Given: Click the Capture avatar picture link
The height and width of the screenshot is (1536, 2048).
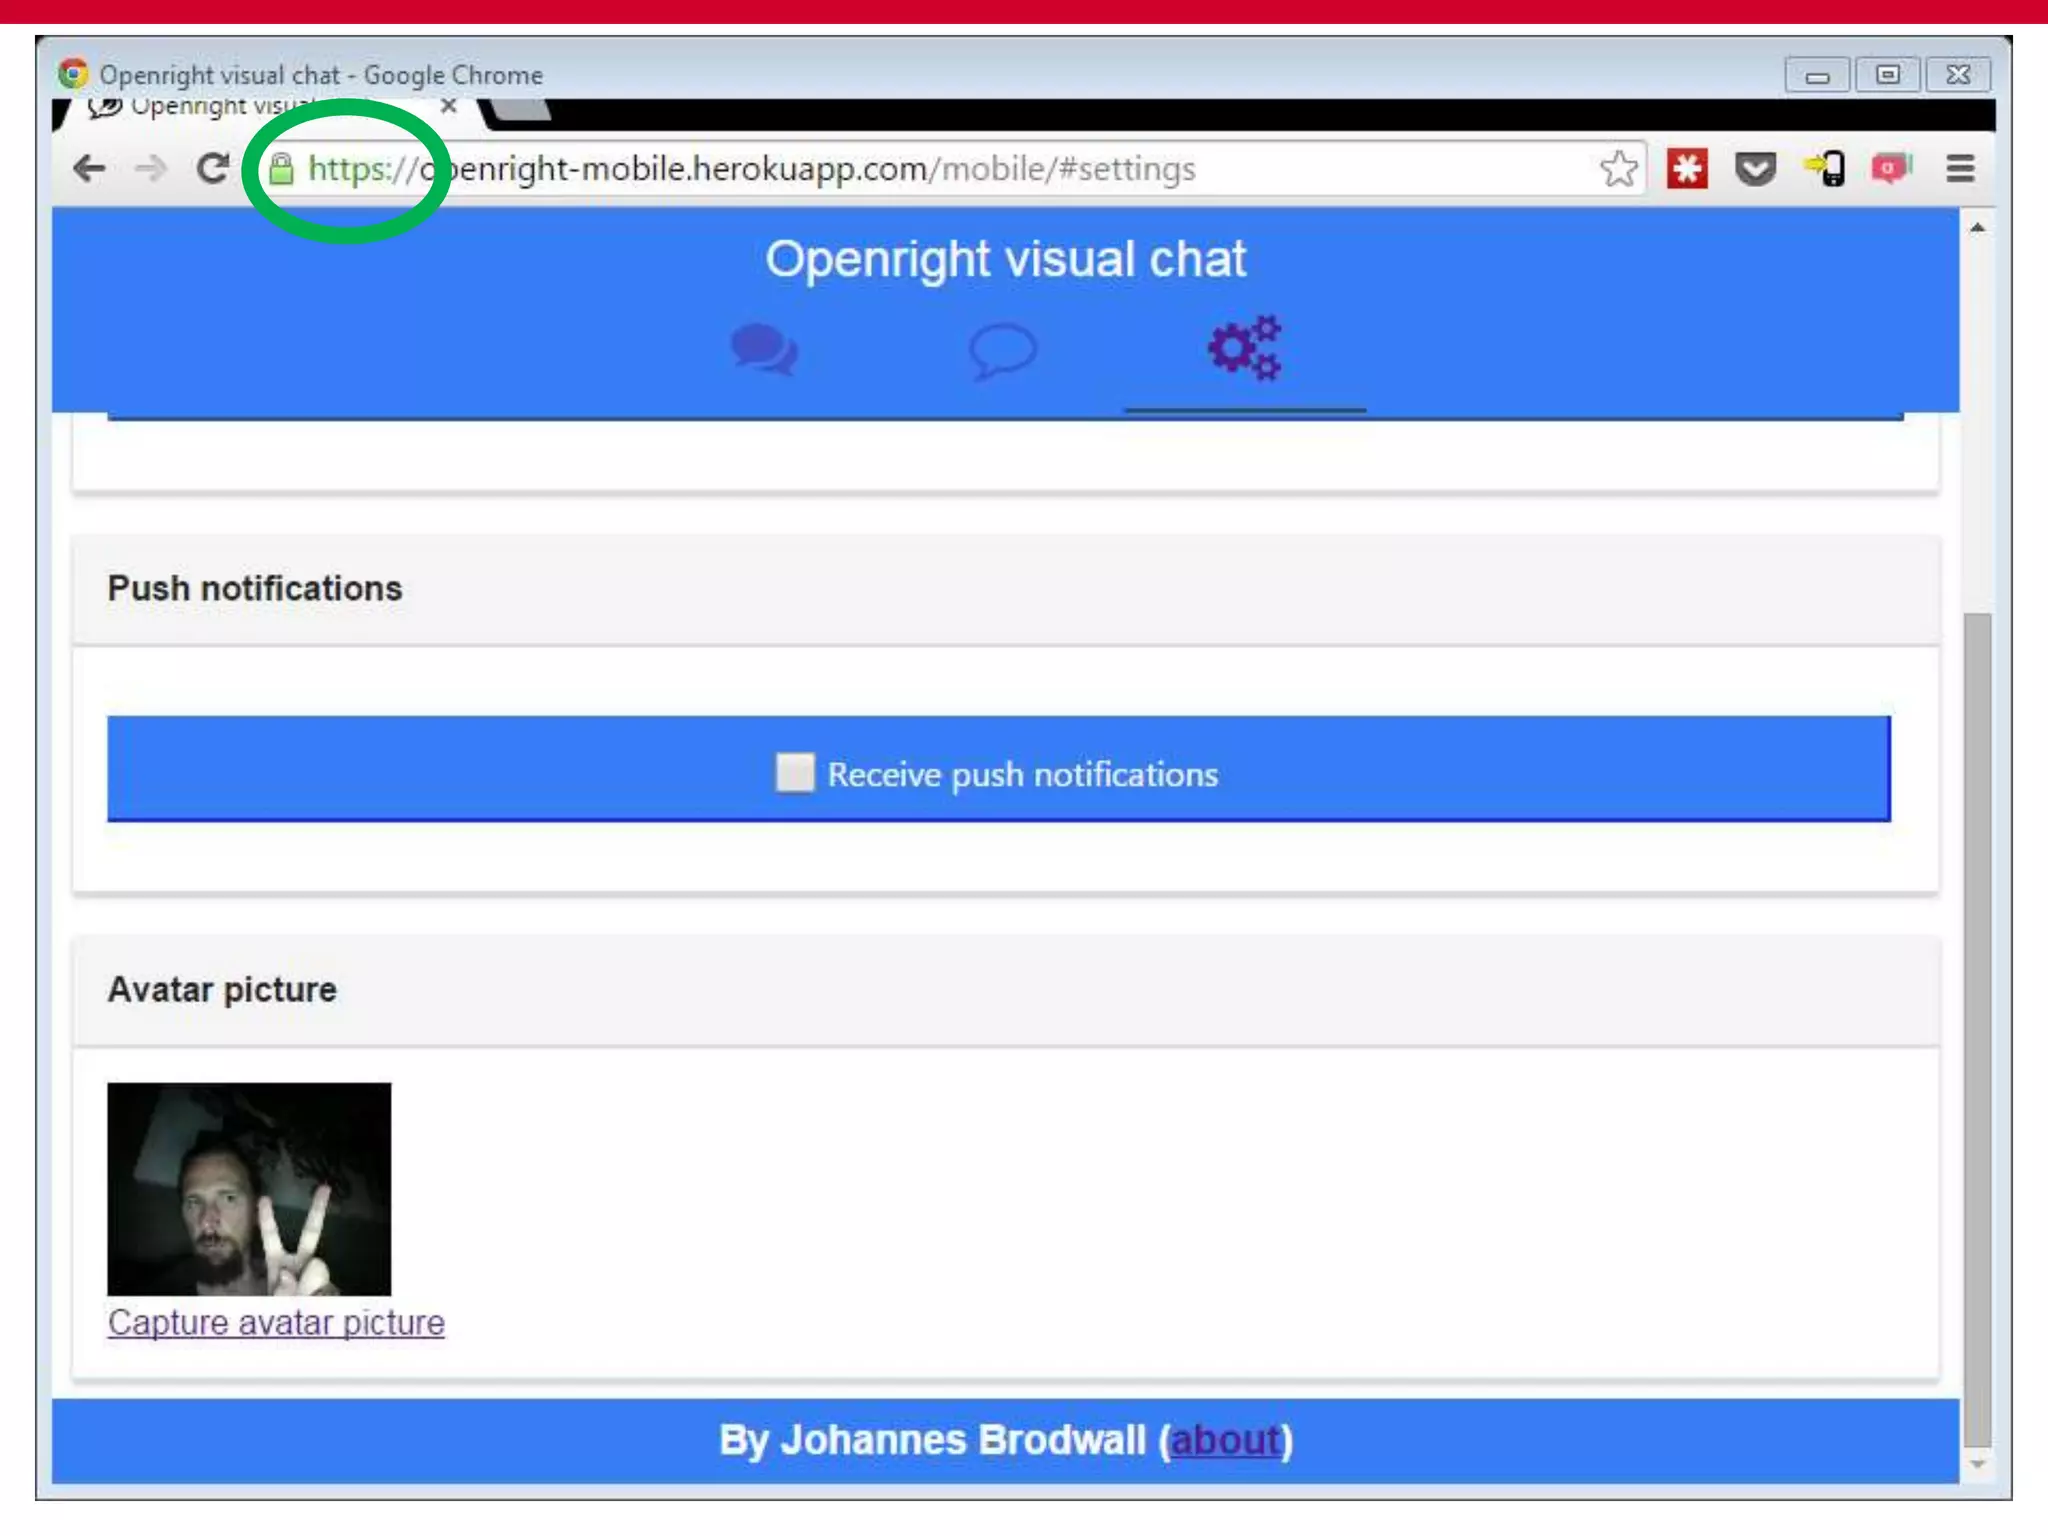Looking at the screenshot, I should [x=276, y=1322].
